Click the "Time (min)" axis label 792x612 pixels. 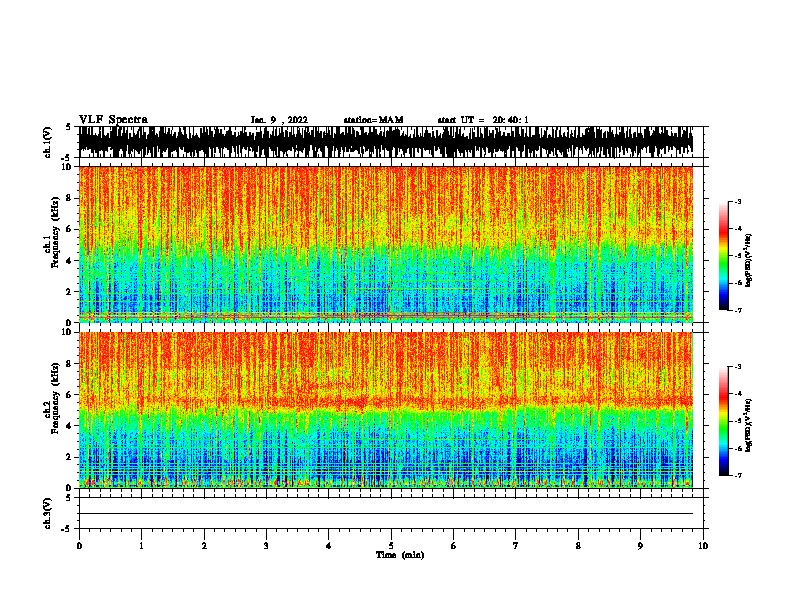(x=400, y=555)
